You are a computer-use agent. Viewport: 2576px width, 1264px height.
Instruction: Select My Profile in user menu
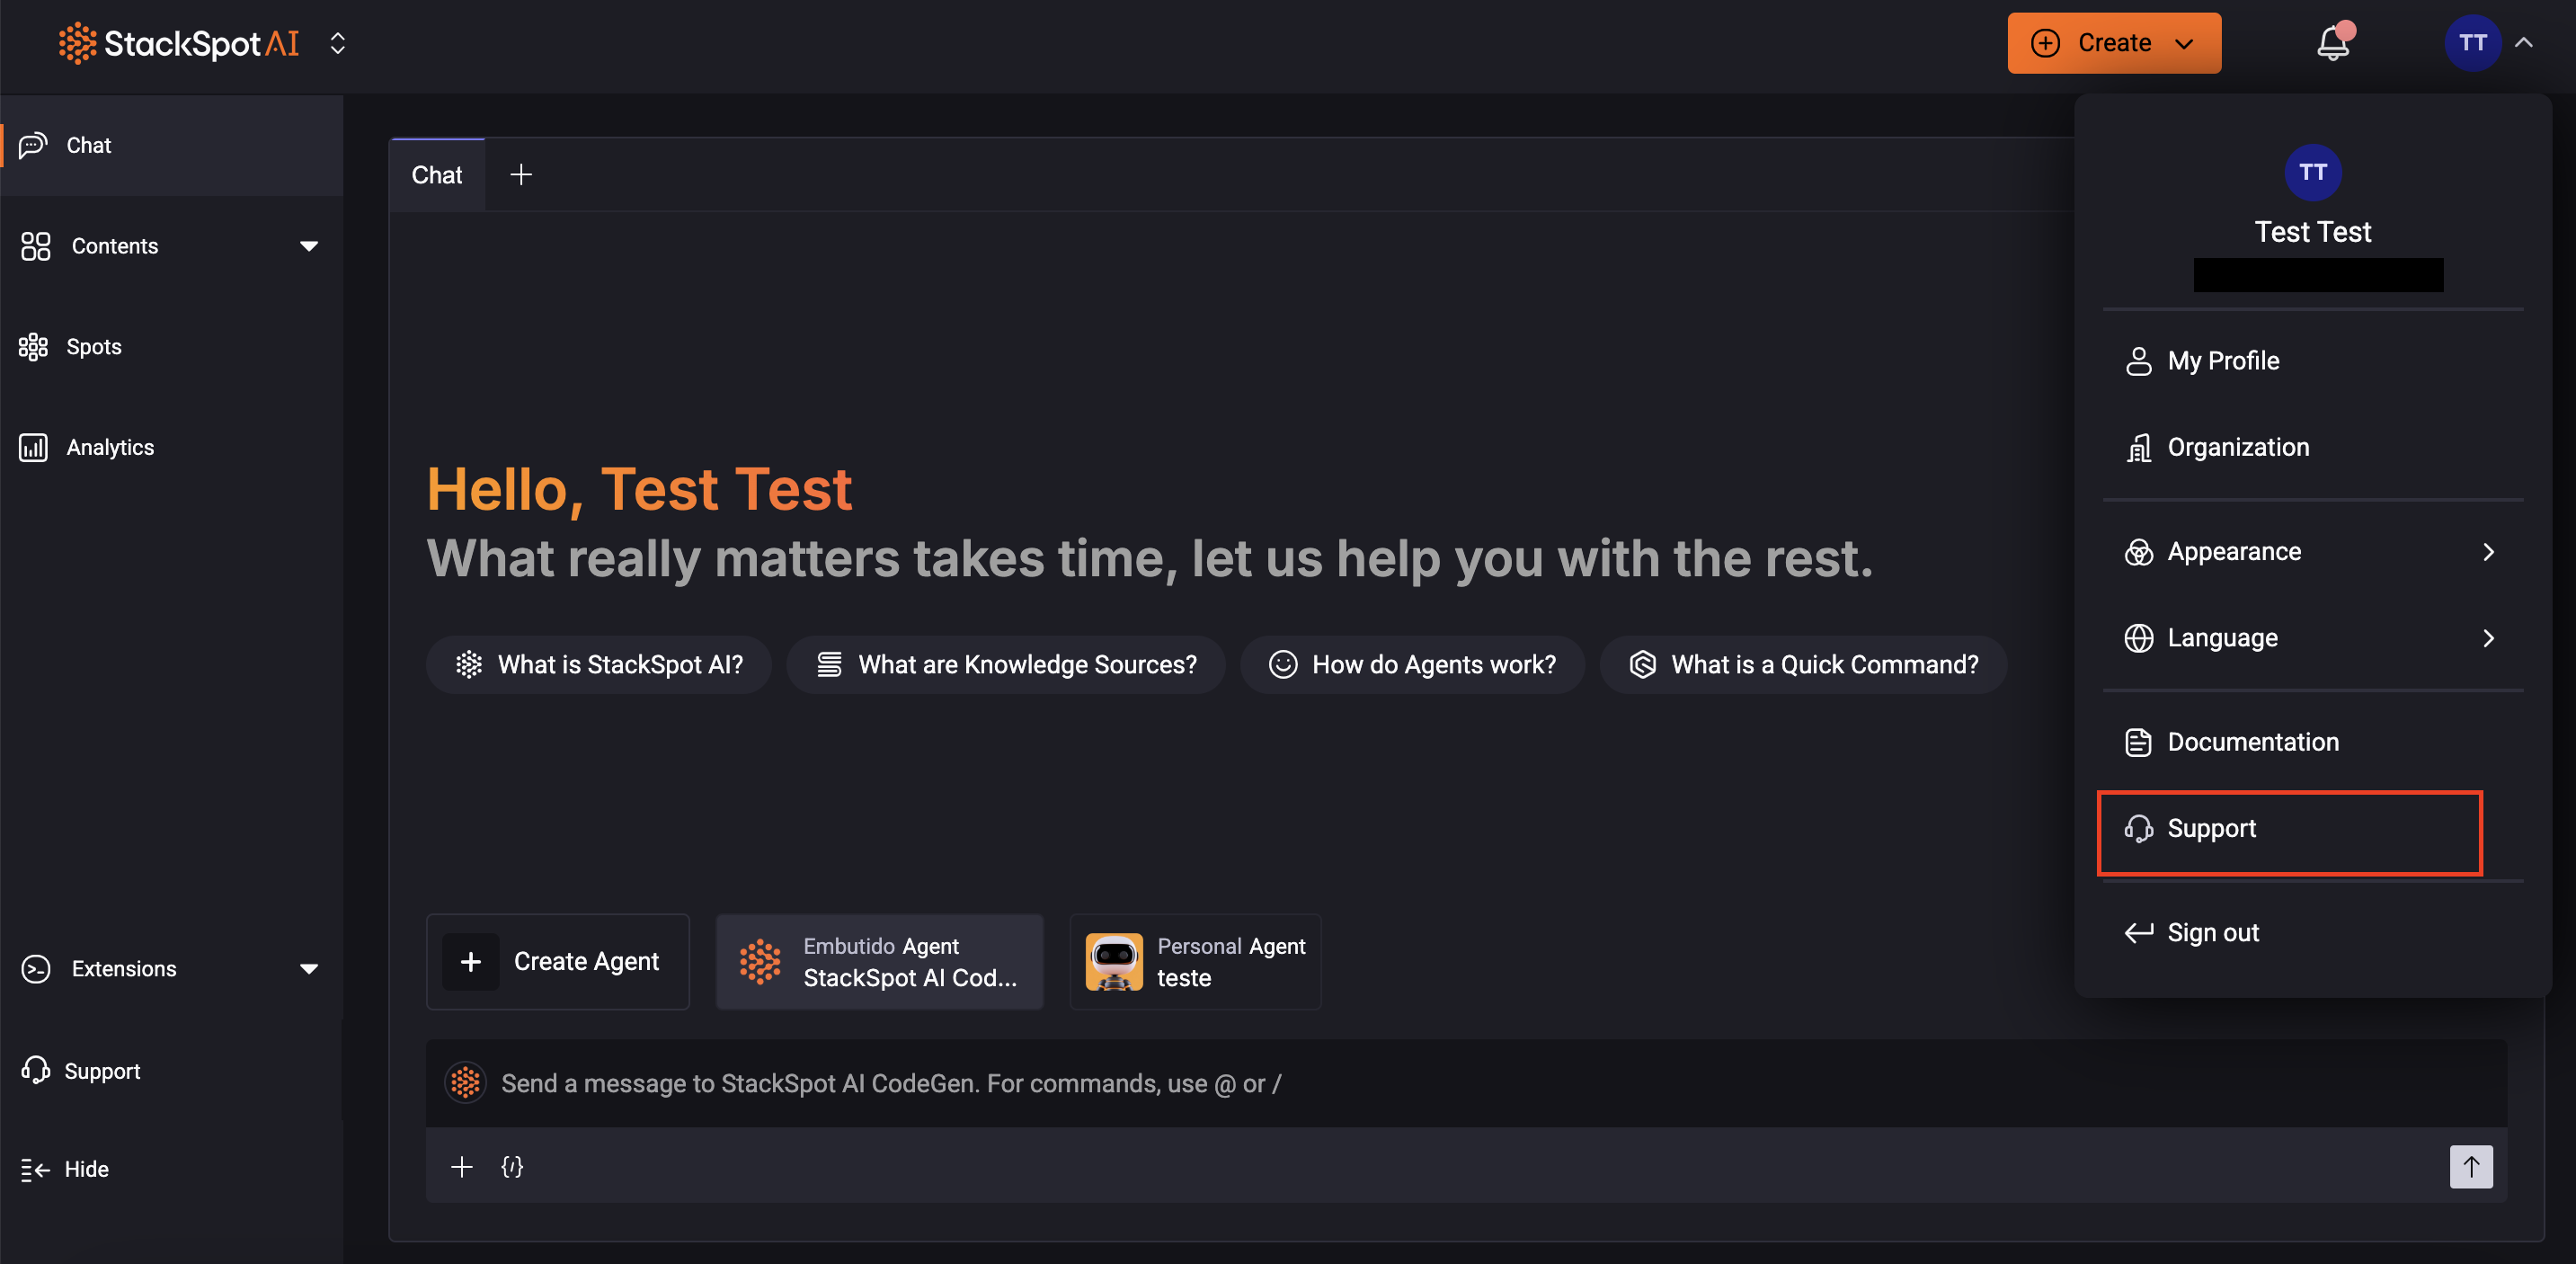[x=2222, y=361]
